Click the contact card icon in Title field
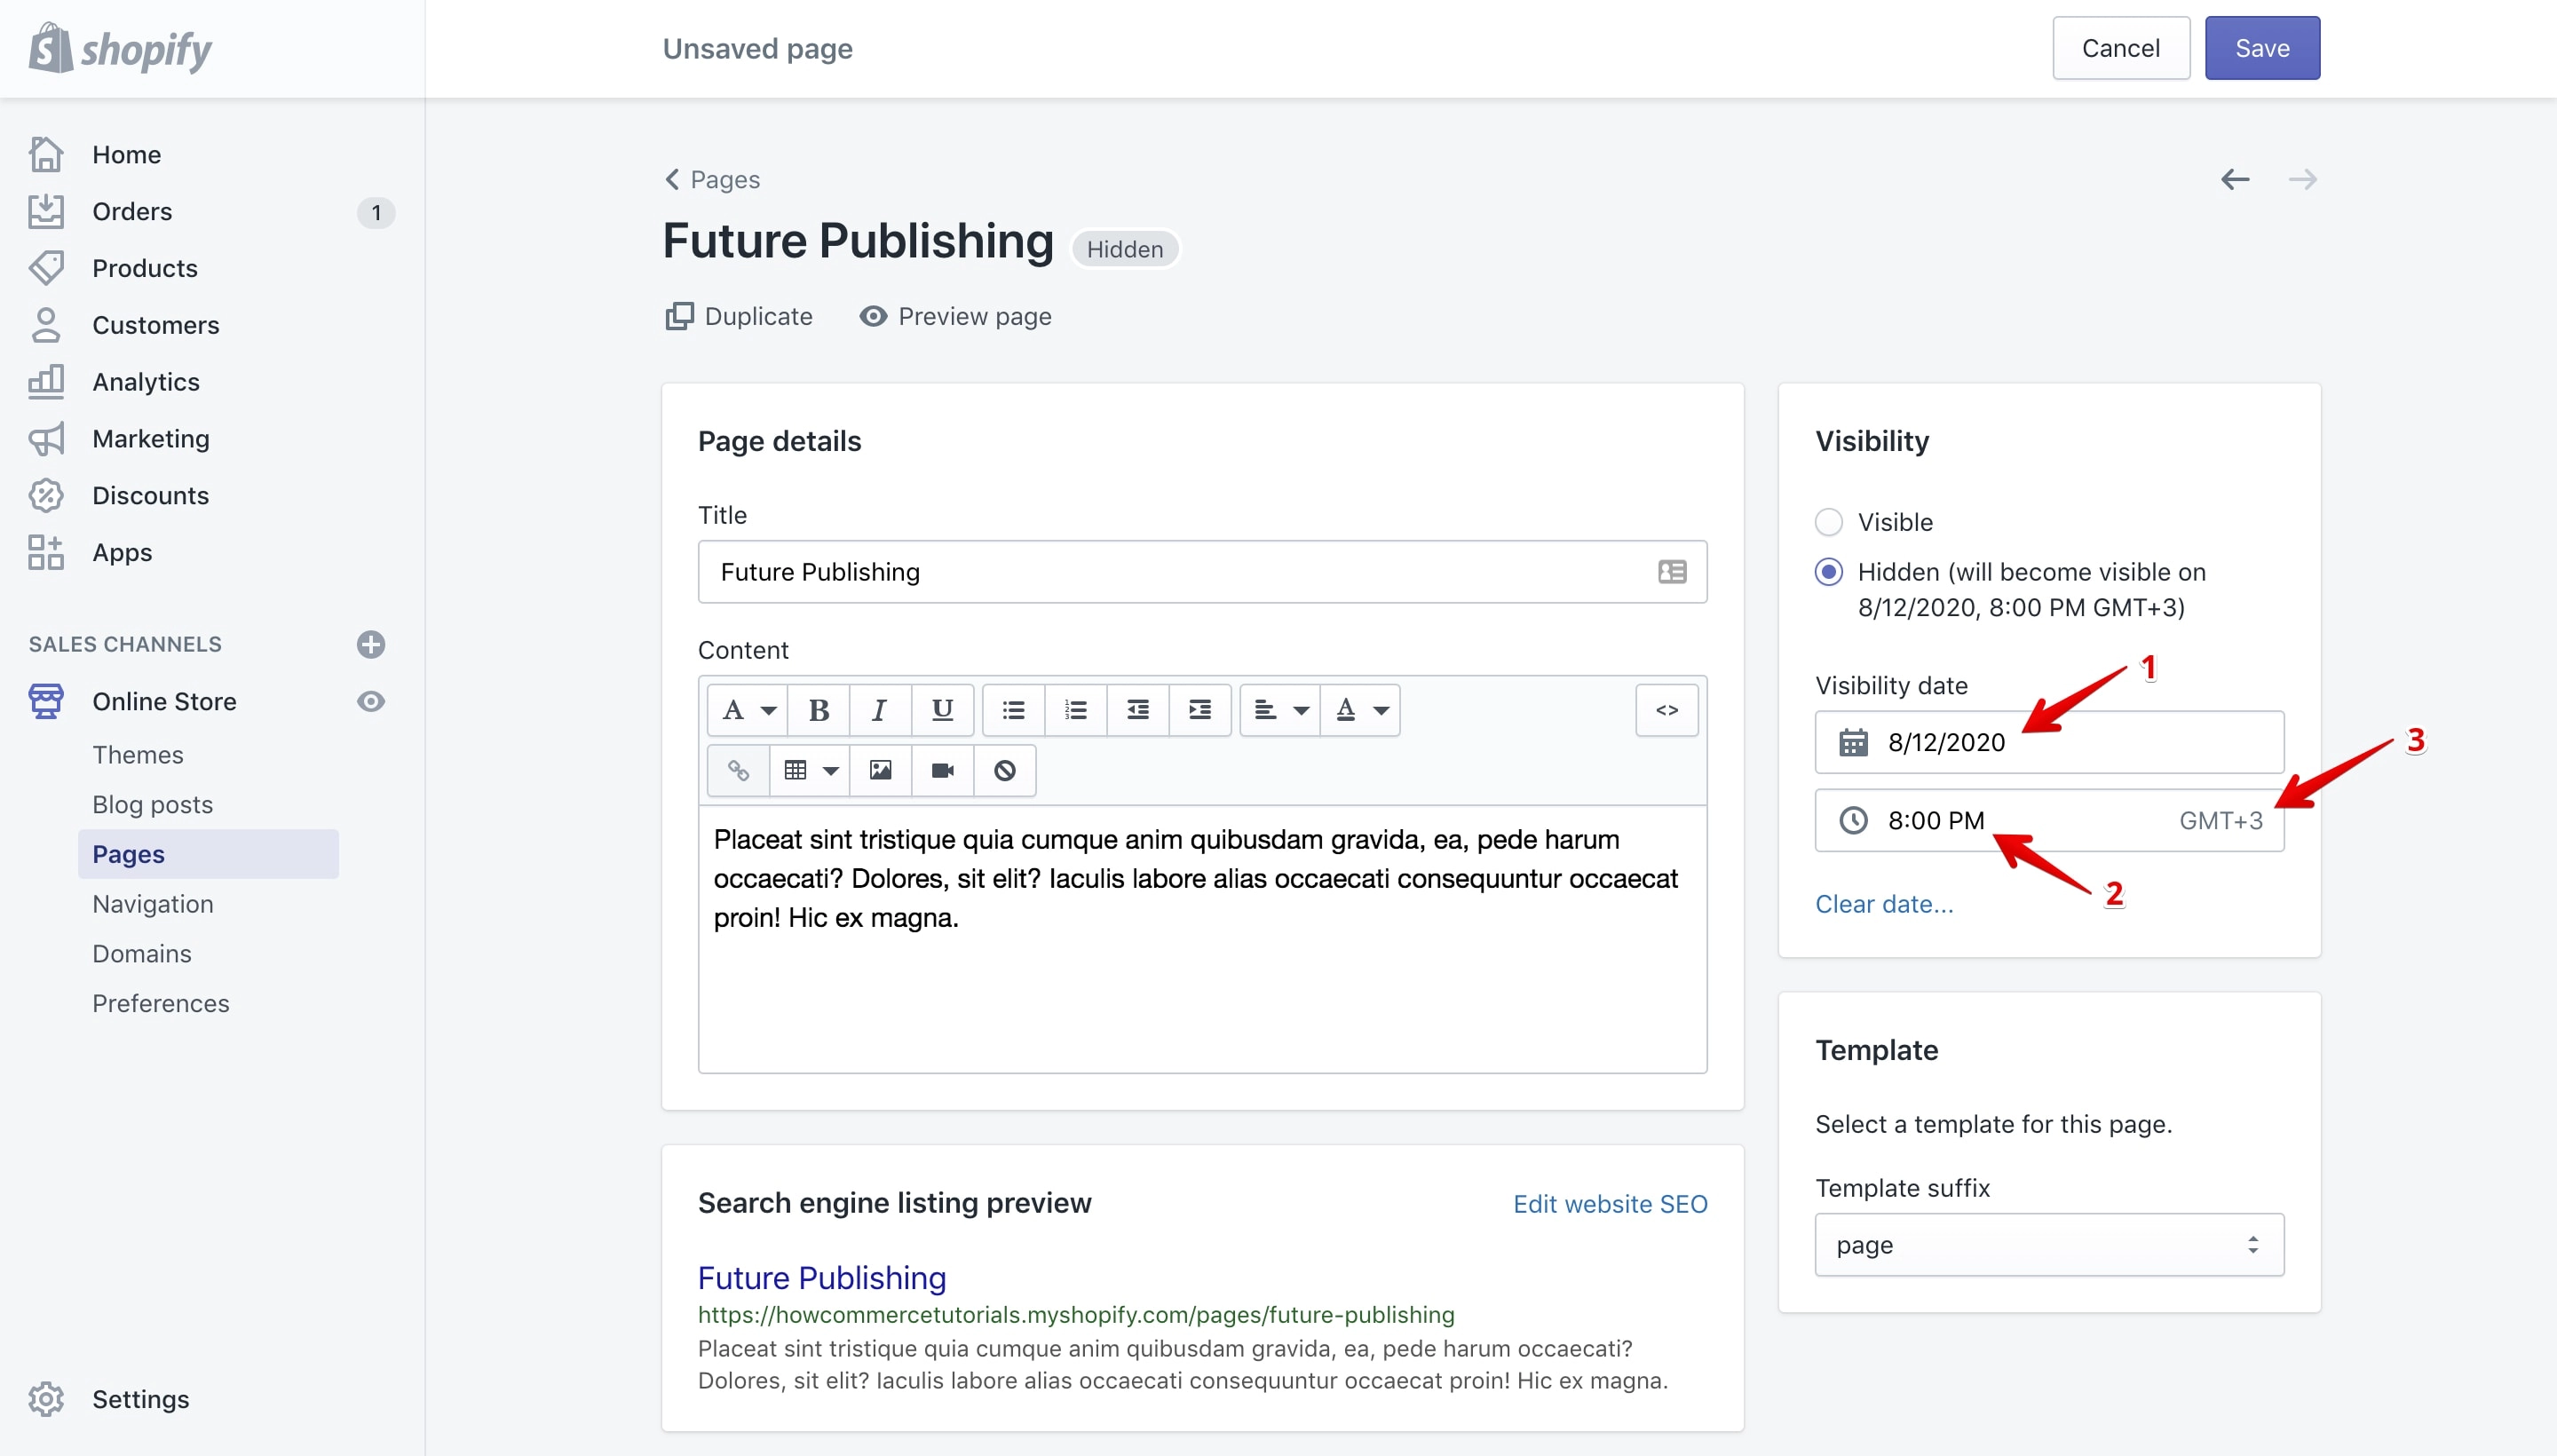2557x1456 pixels. click(1672, 572)
